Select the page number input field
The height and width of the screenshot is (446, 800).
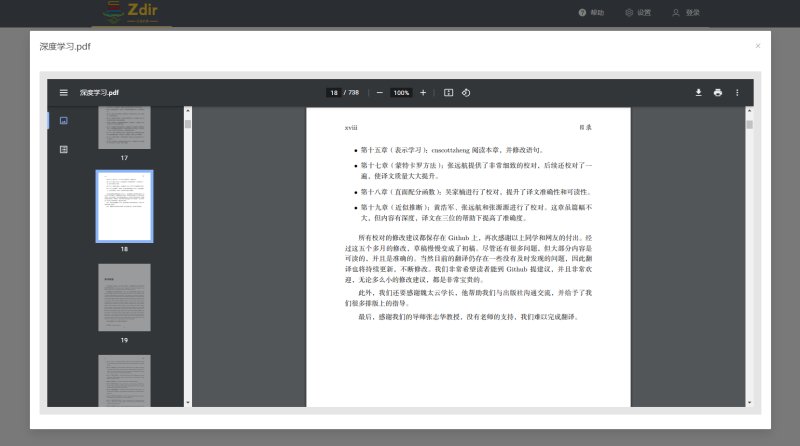tap(334, 92)
